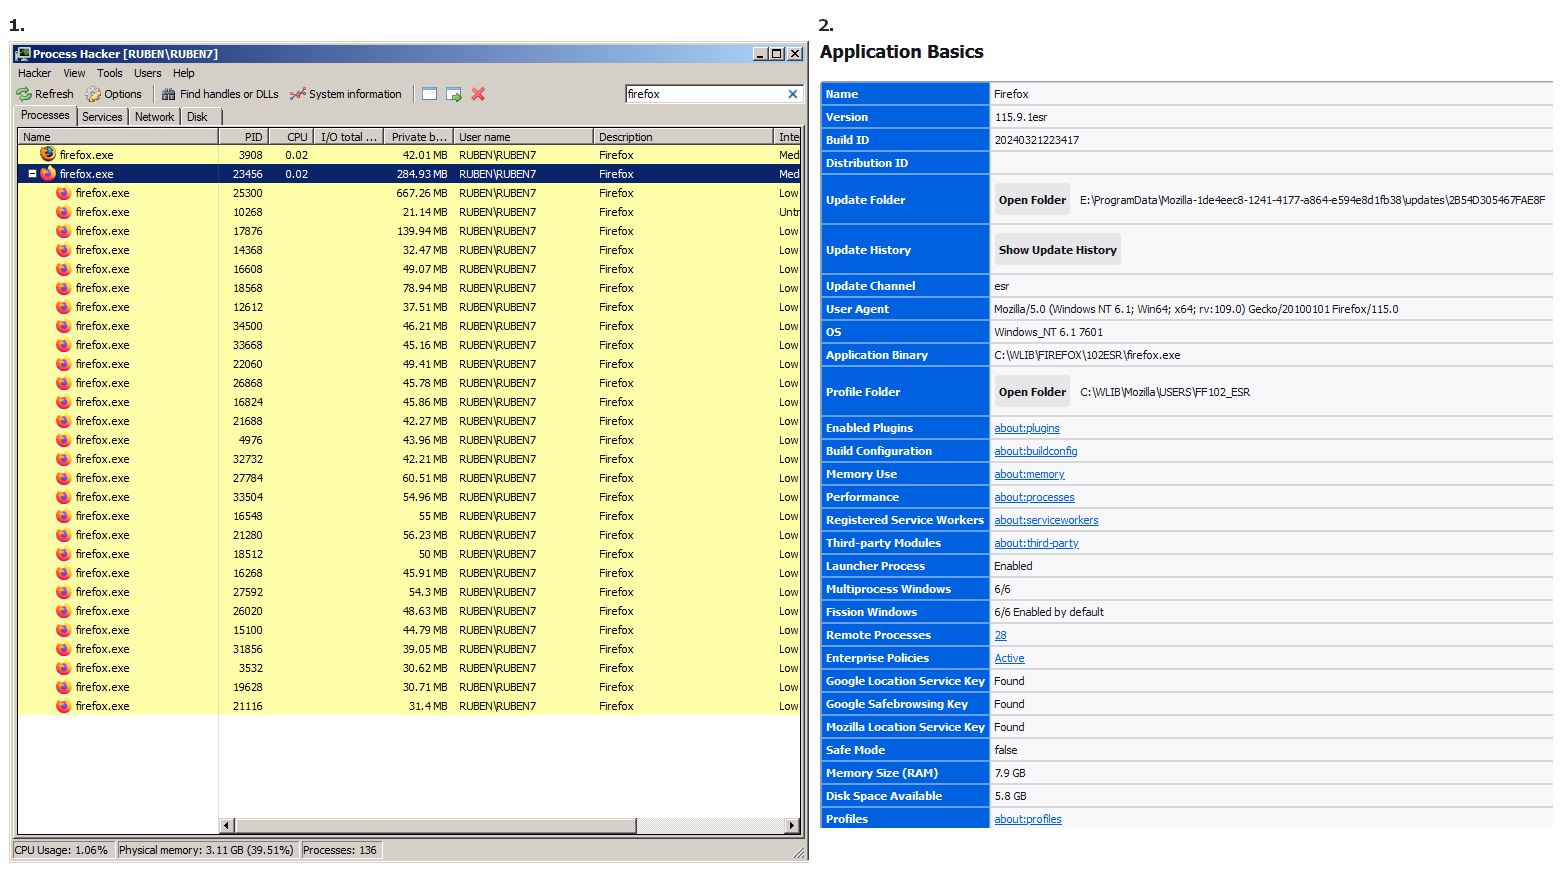
Task: Click the Refresh toolbar icon
Action: pyautogui.click(x=24, y=94)
